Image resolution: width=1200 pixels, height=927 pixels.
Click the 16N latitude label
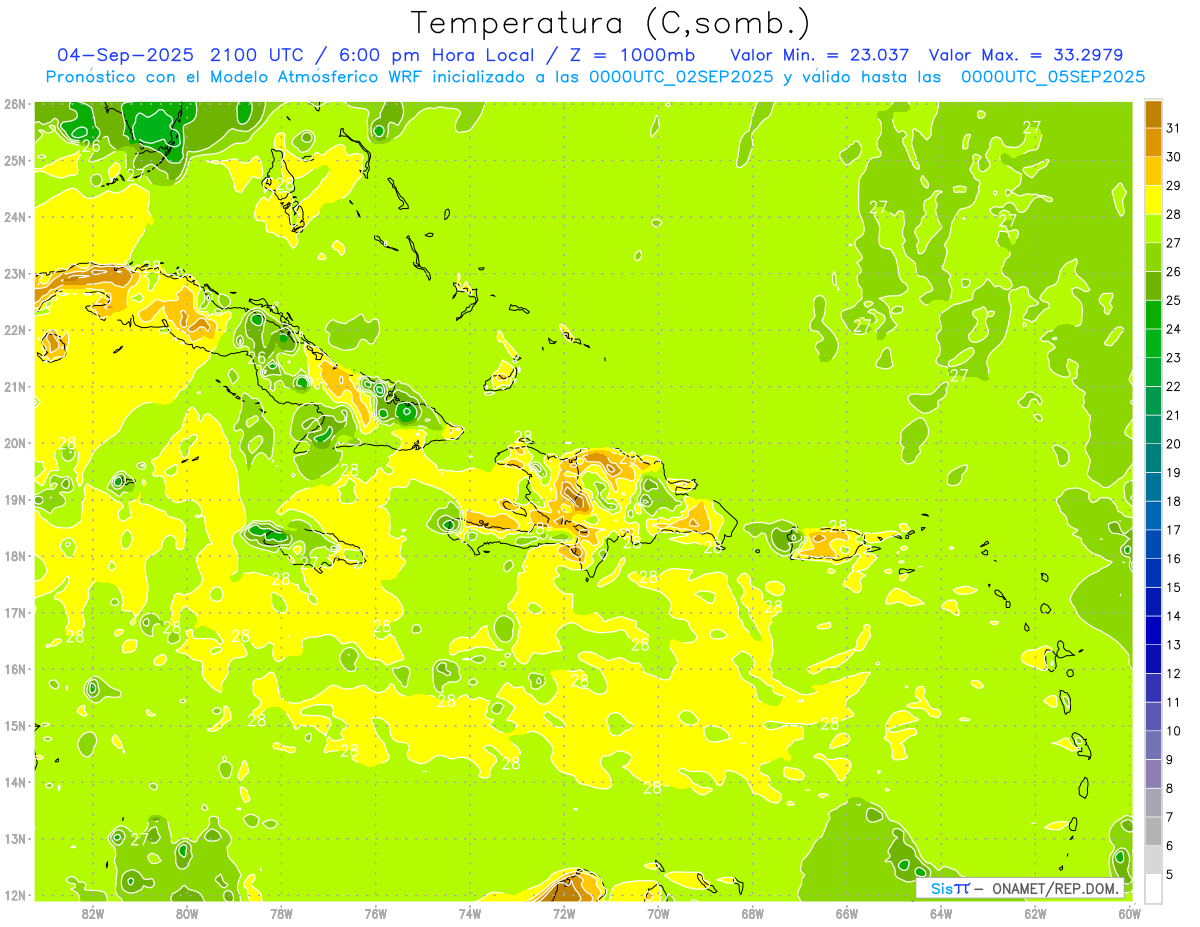pos(14,669)
